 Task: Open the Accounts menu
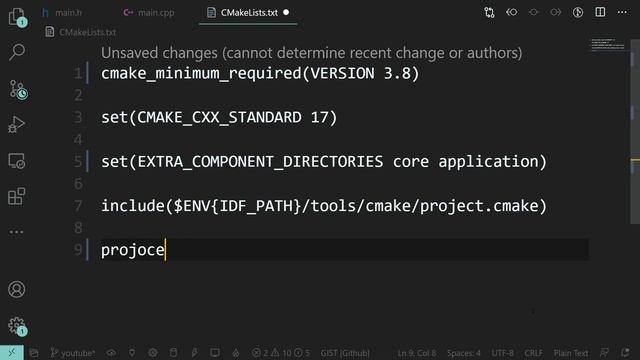click(16, 289)
